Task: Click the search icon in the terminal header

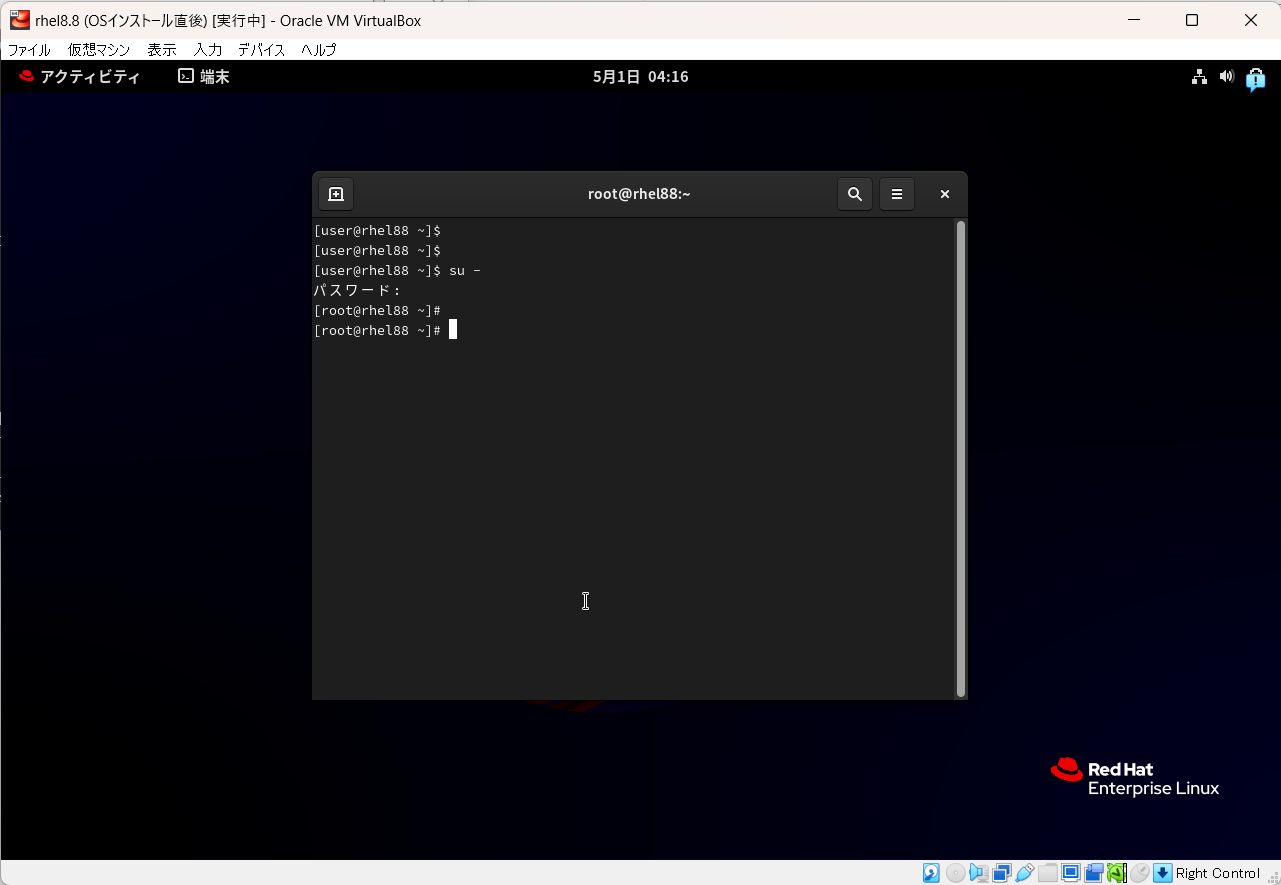Action: pyautogui.click(x=854, y=194)
